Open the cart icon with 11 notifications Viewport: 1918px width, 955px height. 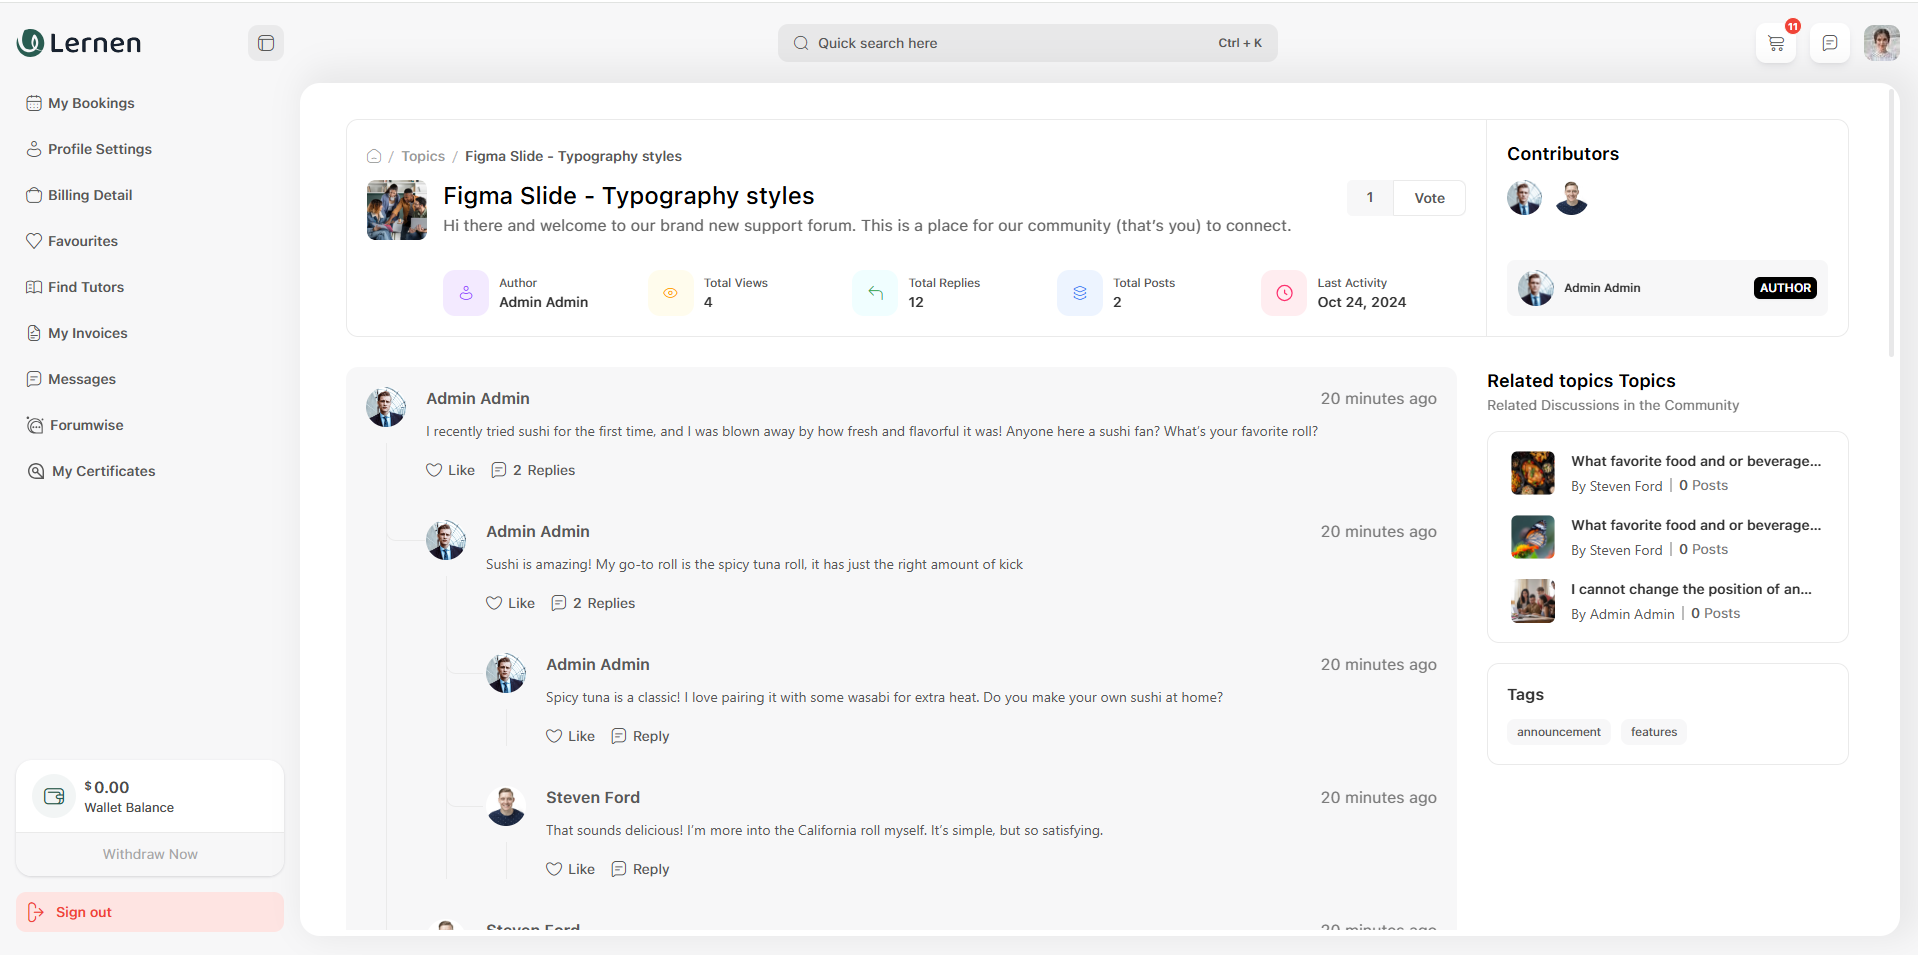pos(1775,43)
